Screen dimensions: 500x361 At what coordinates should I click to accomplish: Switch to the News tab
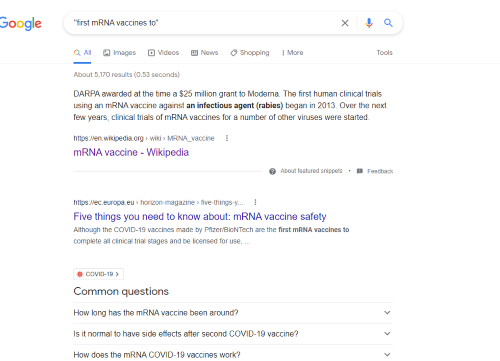coord(204,53)
